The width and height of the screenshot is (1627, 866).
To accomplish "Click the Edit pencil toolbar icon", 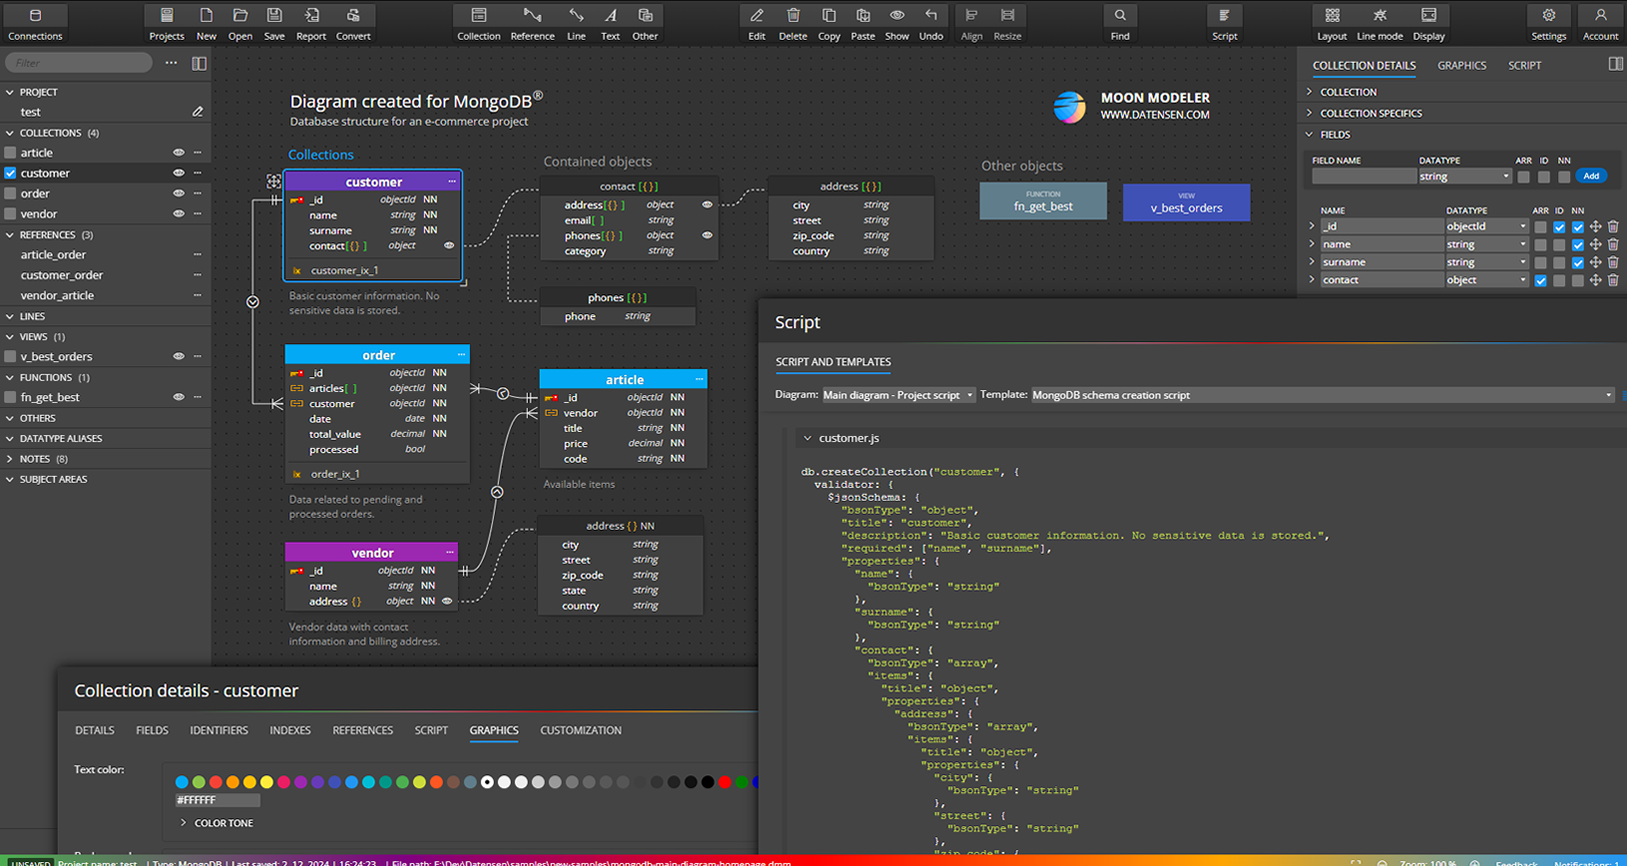I will pyautogui.click(x=757, y=23).
